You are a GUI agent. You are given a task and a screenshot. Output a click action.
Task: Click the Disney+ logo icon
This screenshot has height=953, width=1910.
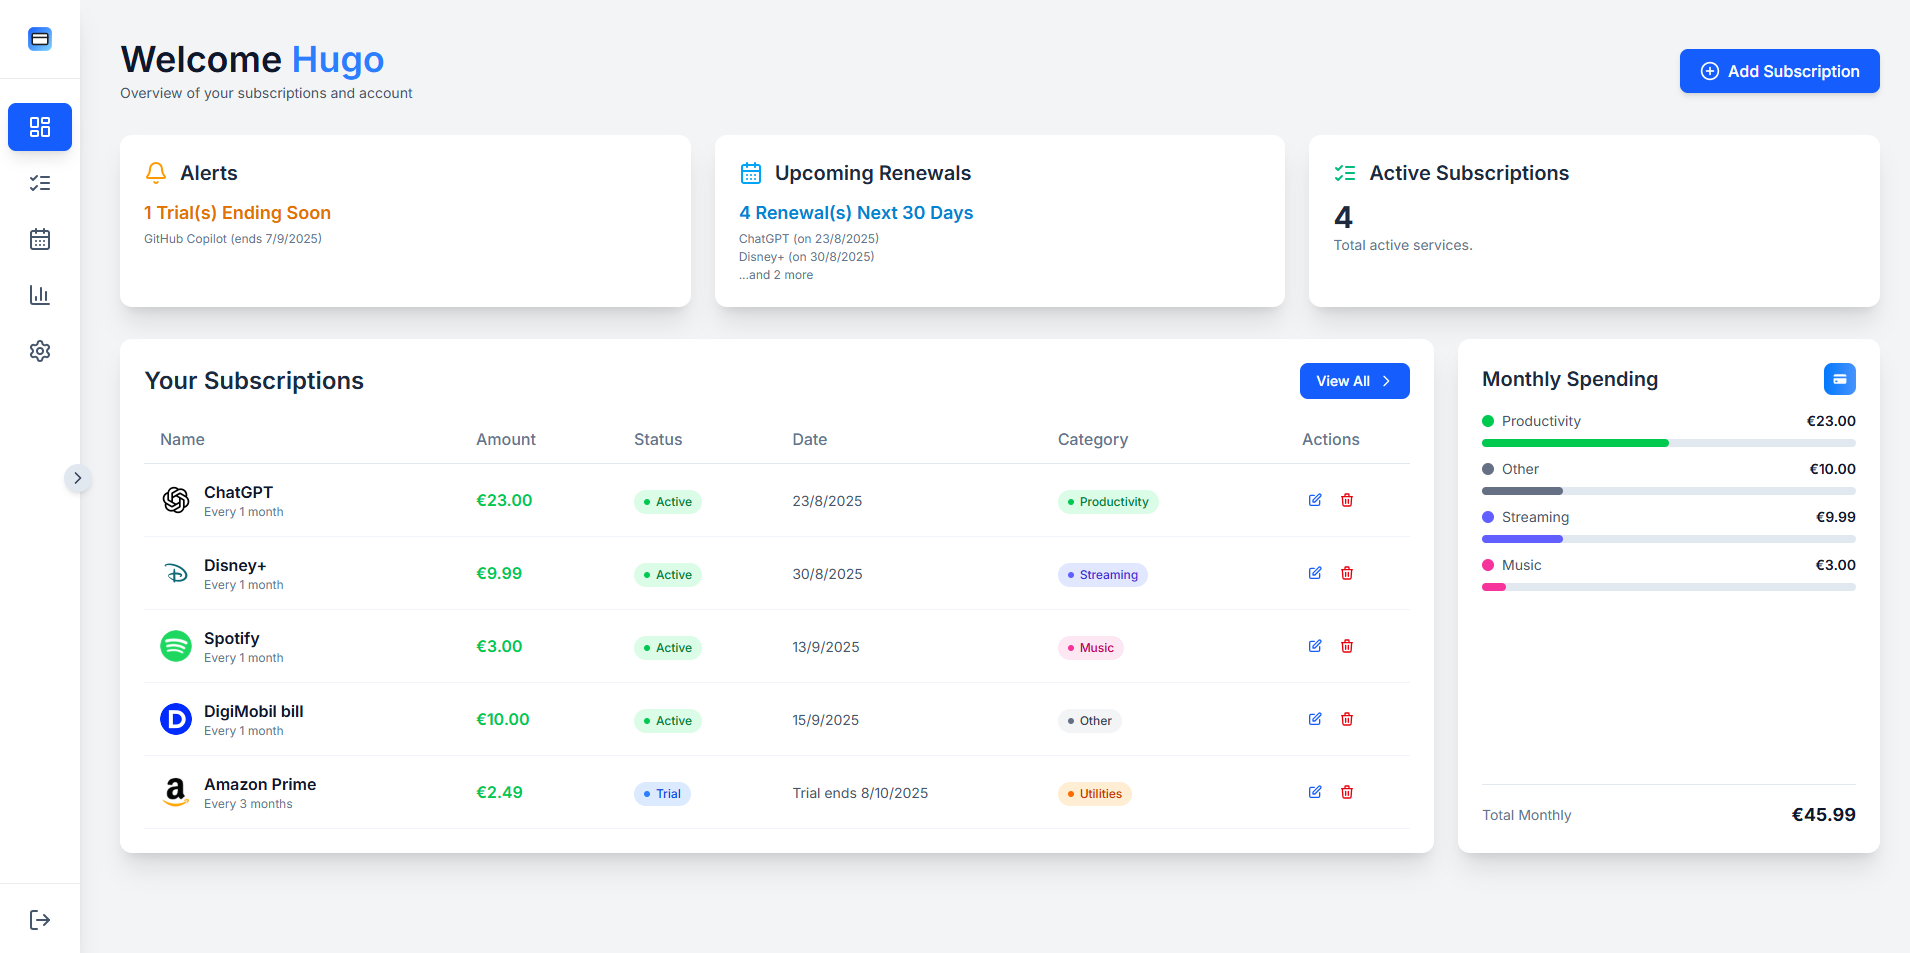coord(176,573)
